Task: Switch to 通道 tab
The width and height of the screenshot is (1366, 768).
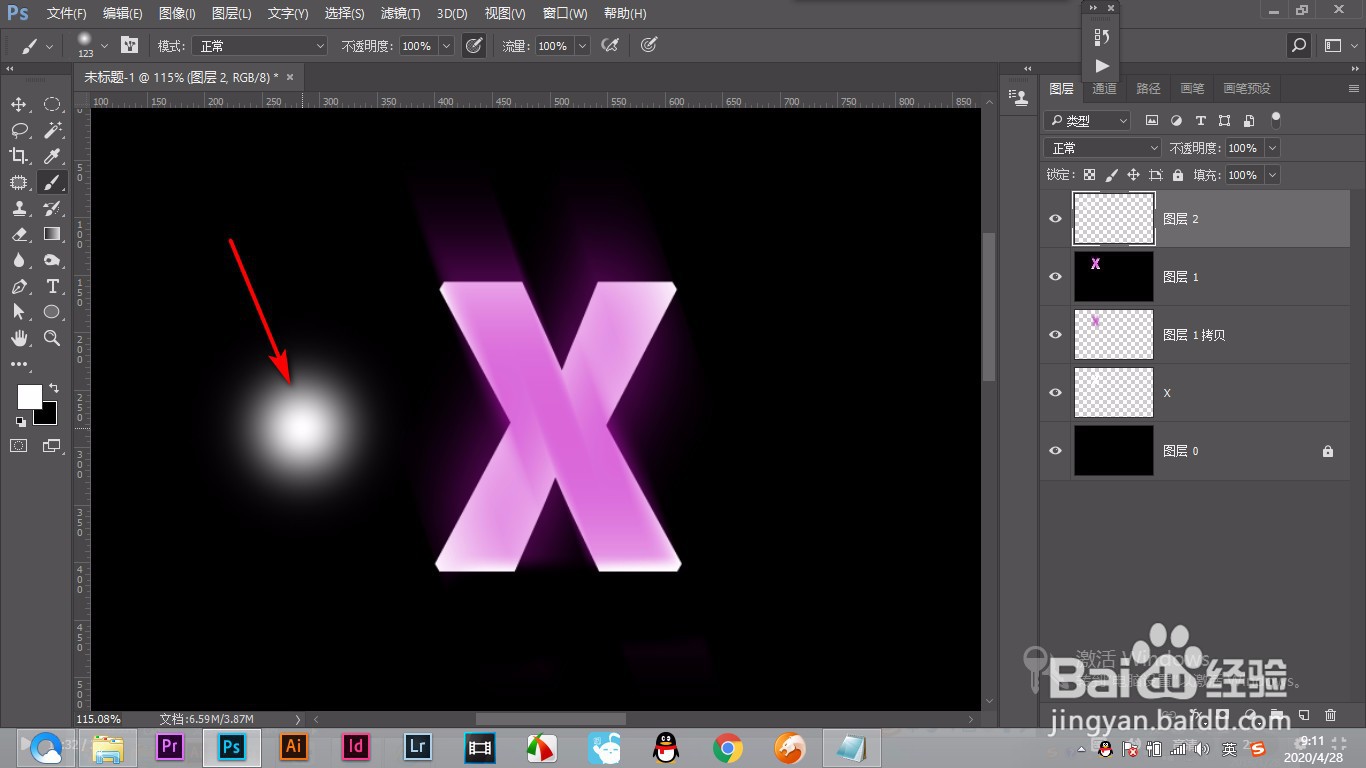Action: pyautogui.click(x=1104, y=89)
